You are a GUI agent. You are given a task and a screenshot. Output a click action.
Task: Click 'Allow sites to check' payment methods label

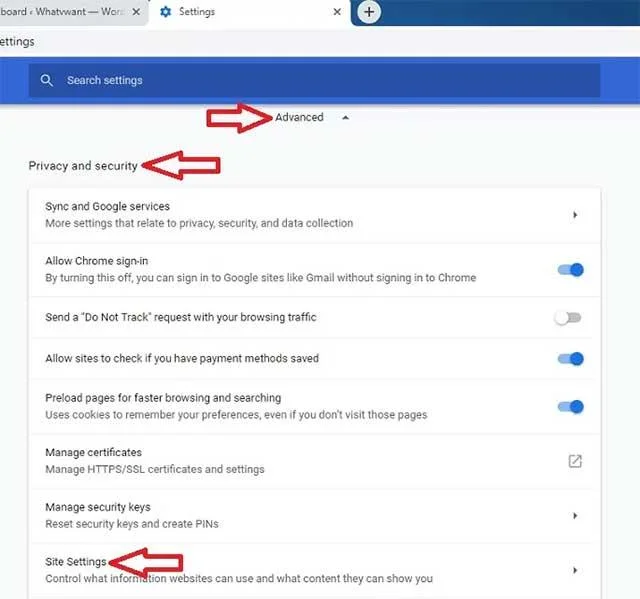[x=182, y=358]
